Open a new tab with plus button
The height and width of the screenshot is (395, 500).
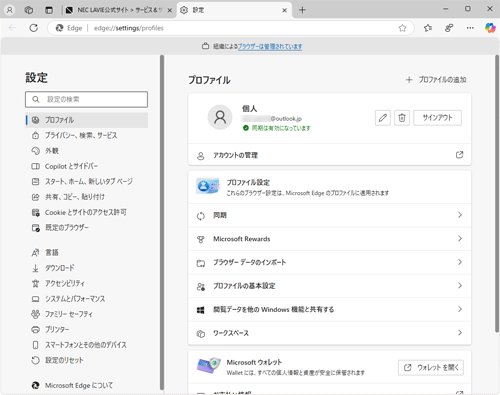pyautogui.click(x=302, y=10)
